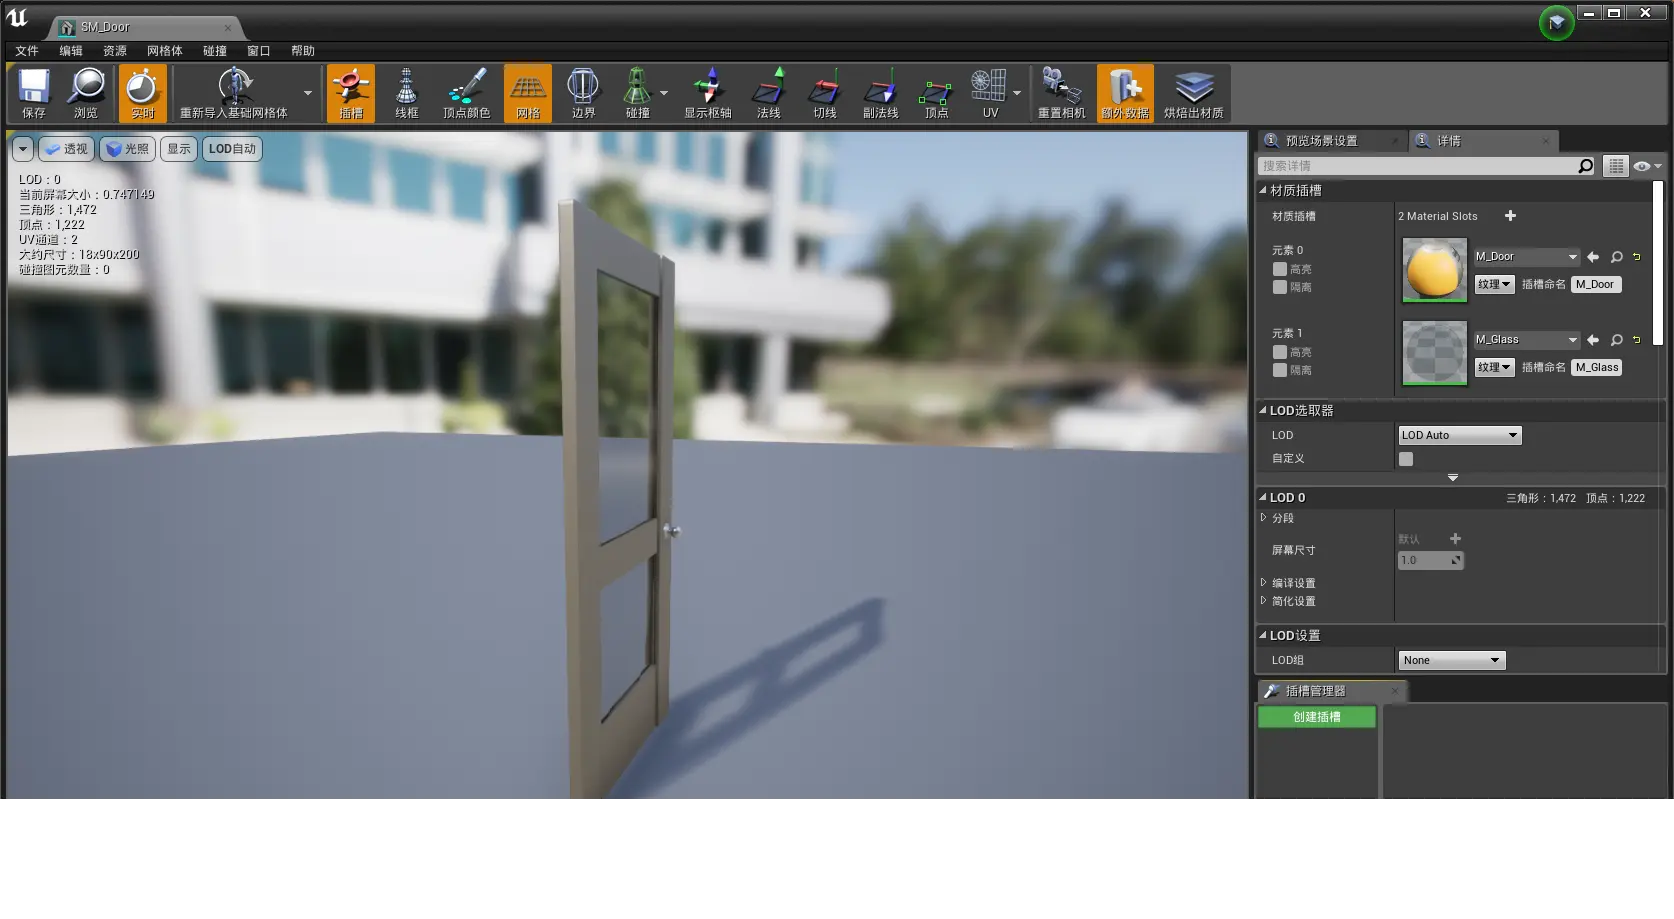The height and width of the screenshot is (919, 1674).
Task: Show 副法线 (Binormals) toolbar icon
Action: (881, 94)
